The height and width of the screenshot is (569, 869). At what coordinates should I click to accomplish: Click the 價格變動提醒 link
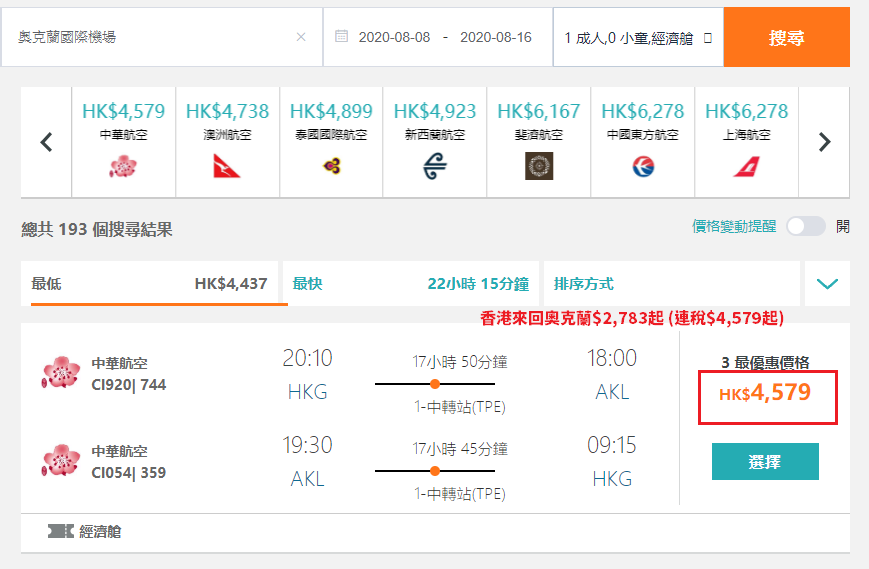tap(734, 226)
